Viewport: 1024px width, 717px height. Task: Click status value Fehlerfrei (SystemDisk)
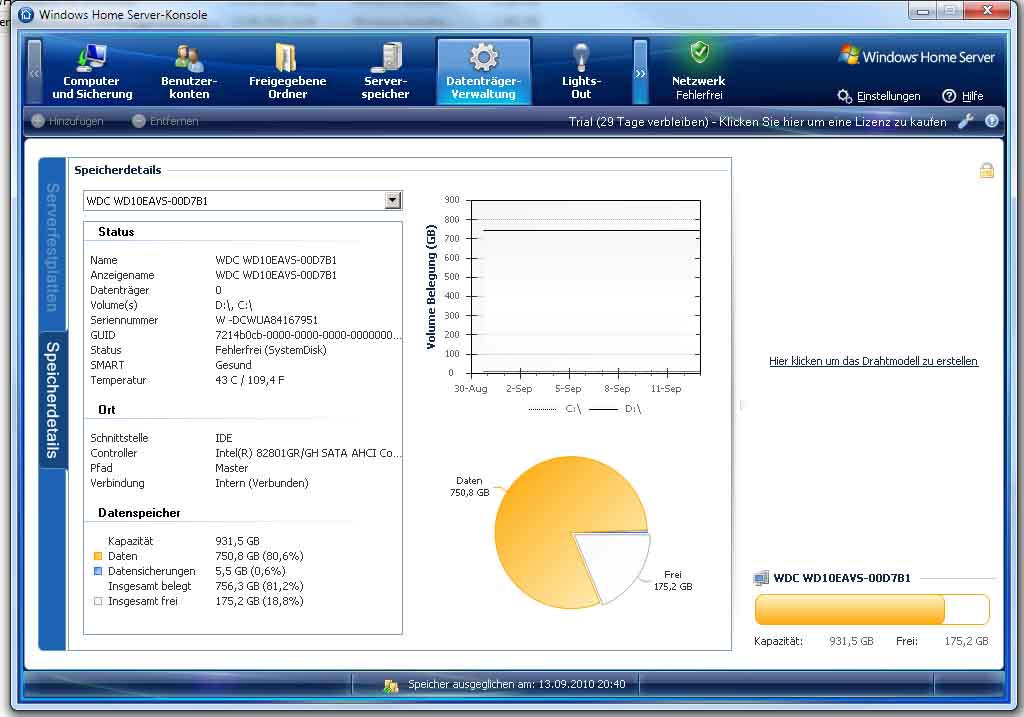(x=271, y=350)
